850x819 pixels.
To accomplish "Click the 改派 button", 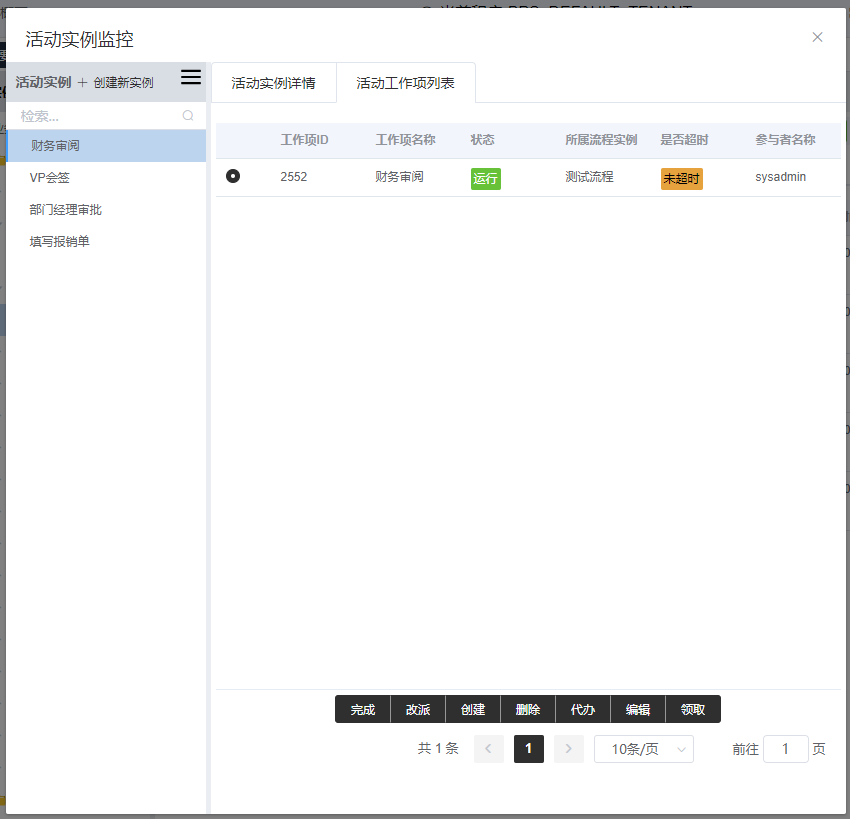I will pos(418,710).
